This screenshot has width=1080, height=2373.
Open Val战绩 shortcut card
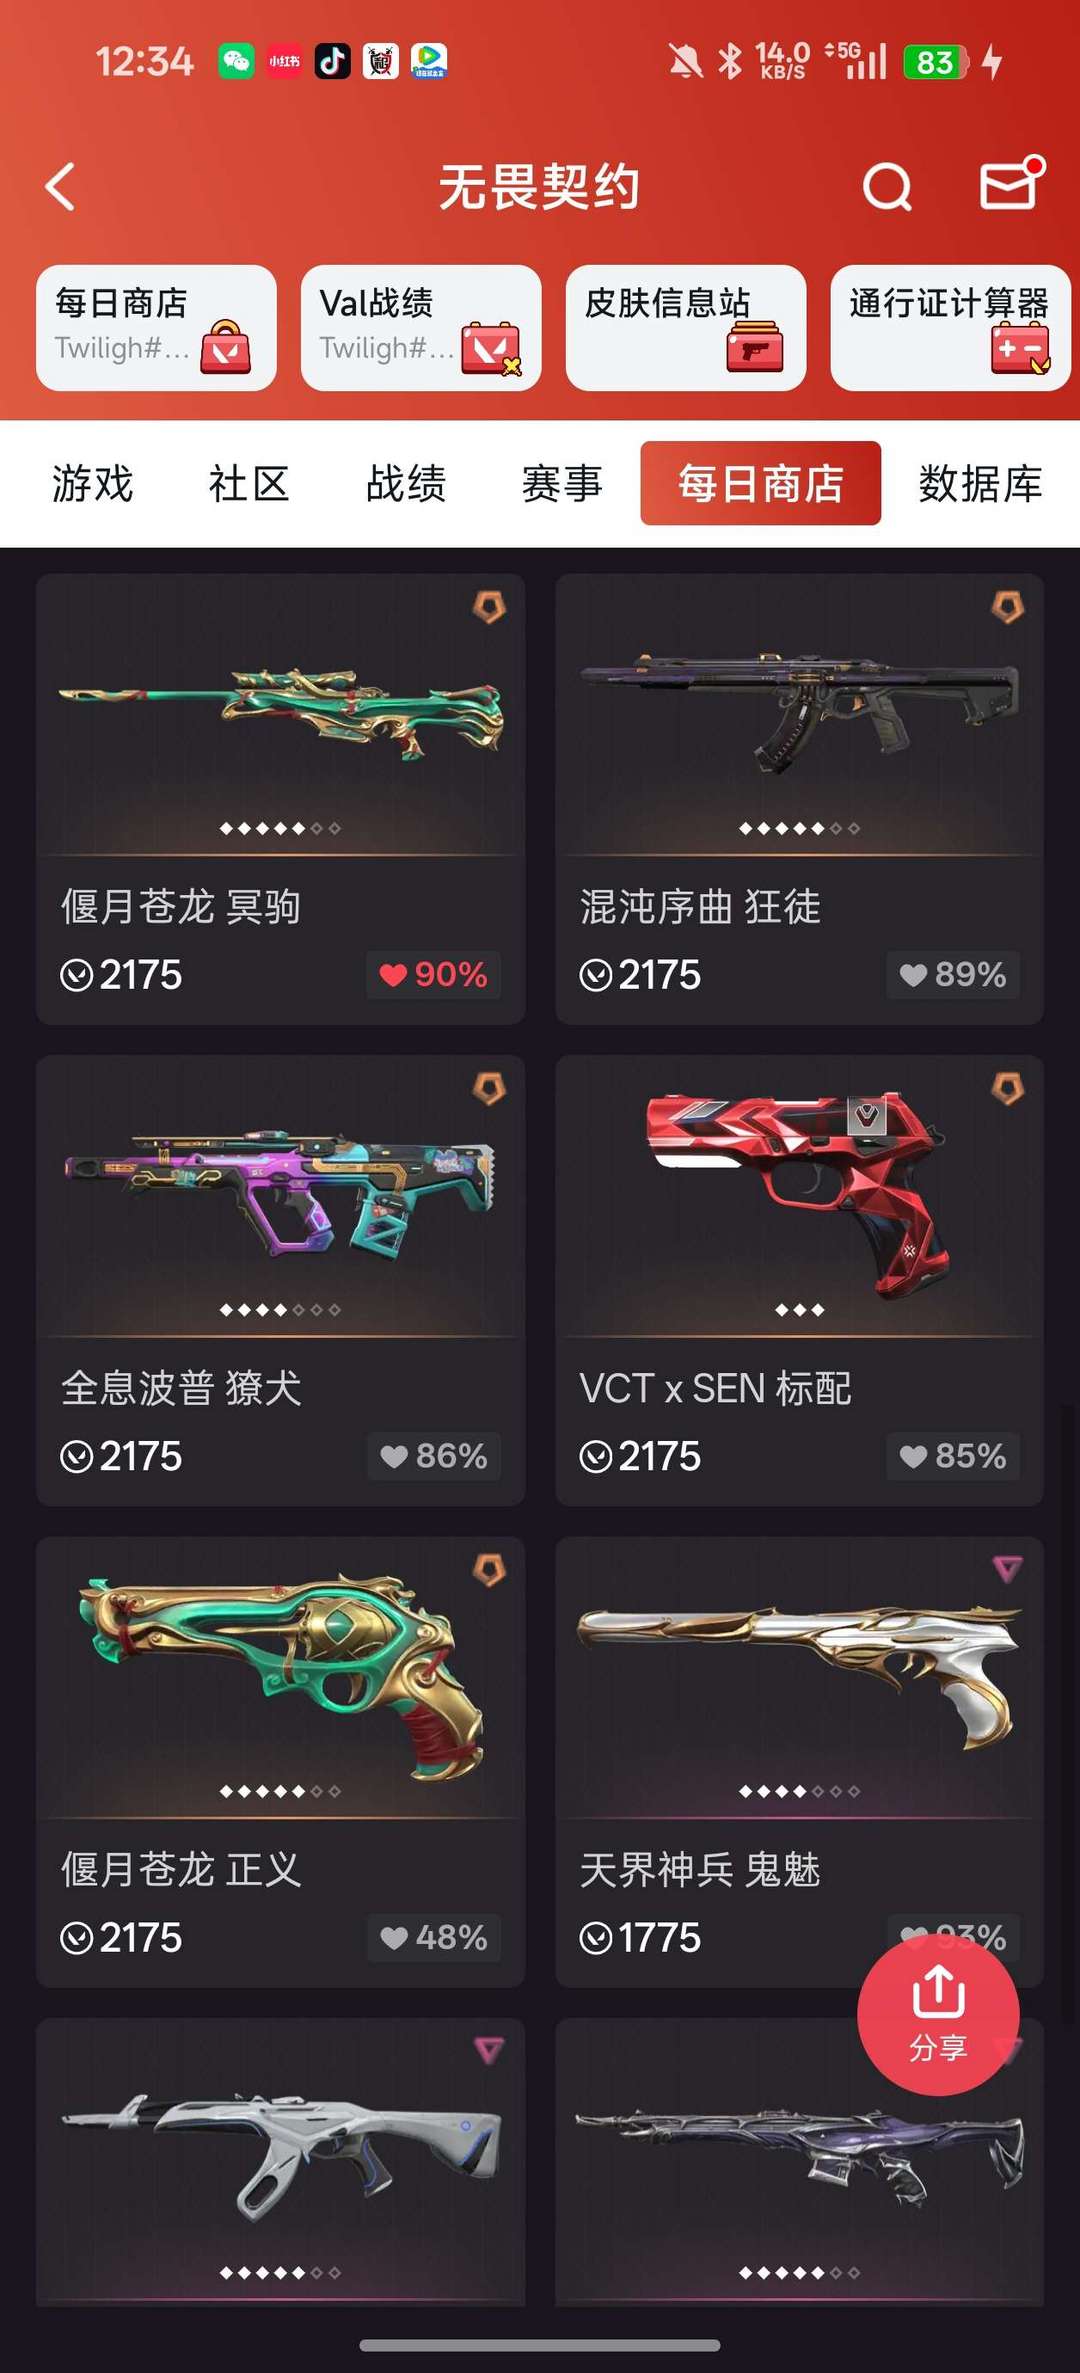point(421,328)
